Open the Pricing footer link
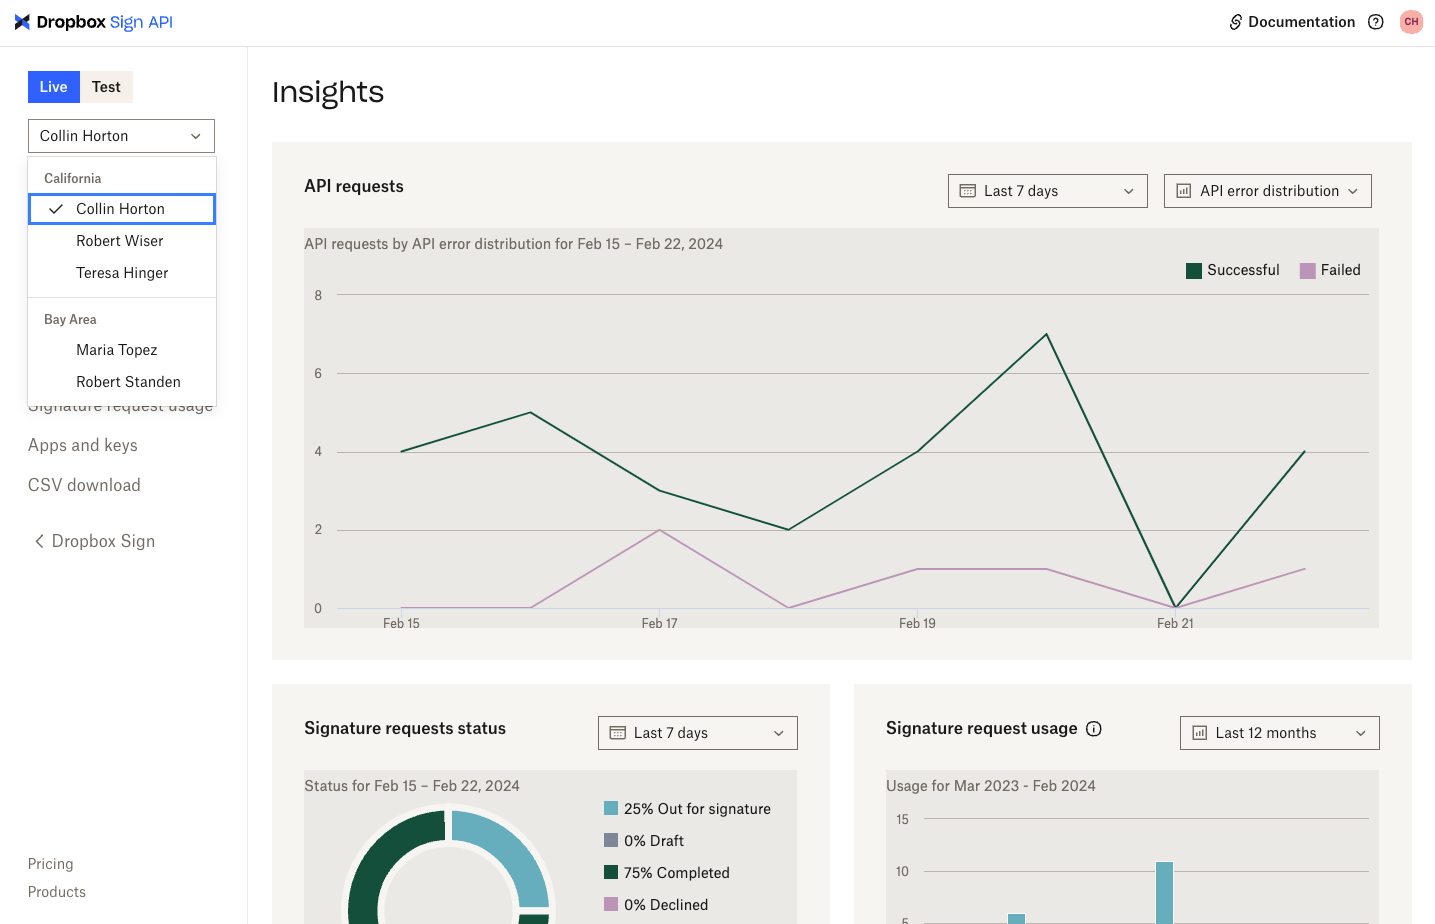 (x=51, y=864)
